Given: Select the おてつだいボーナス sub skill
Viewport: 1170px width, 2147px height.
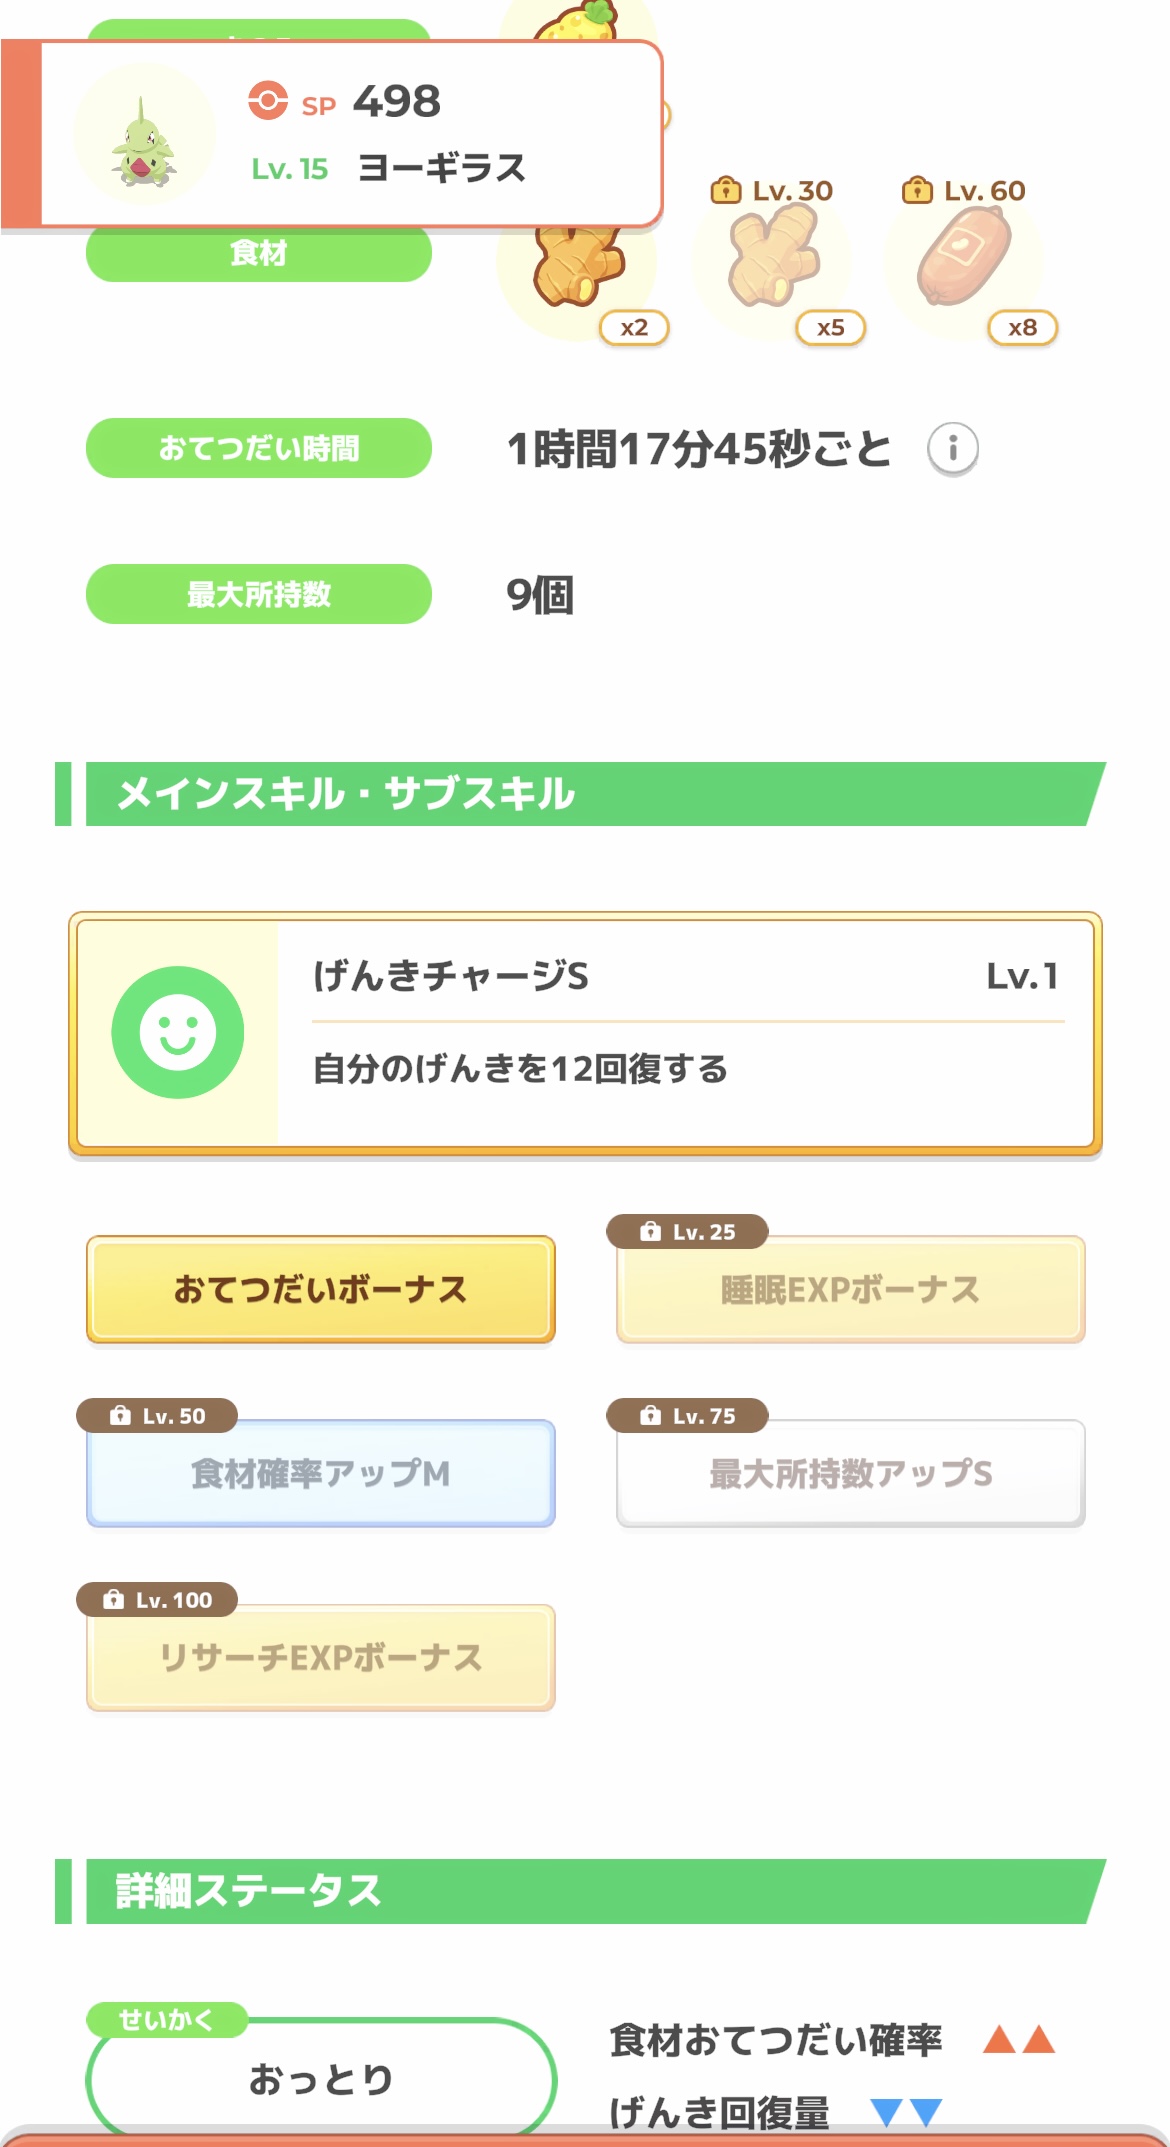Looking at the screenshot, I should (320, 1290).
